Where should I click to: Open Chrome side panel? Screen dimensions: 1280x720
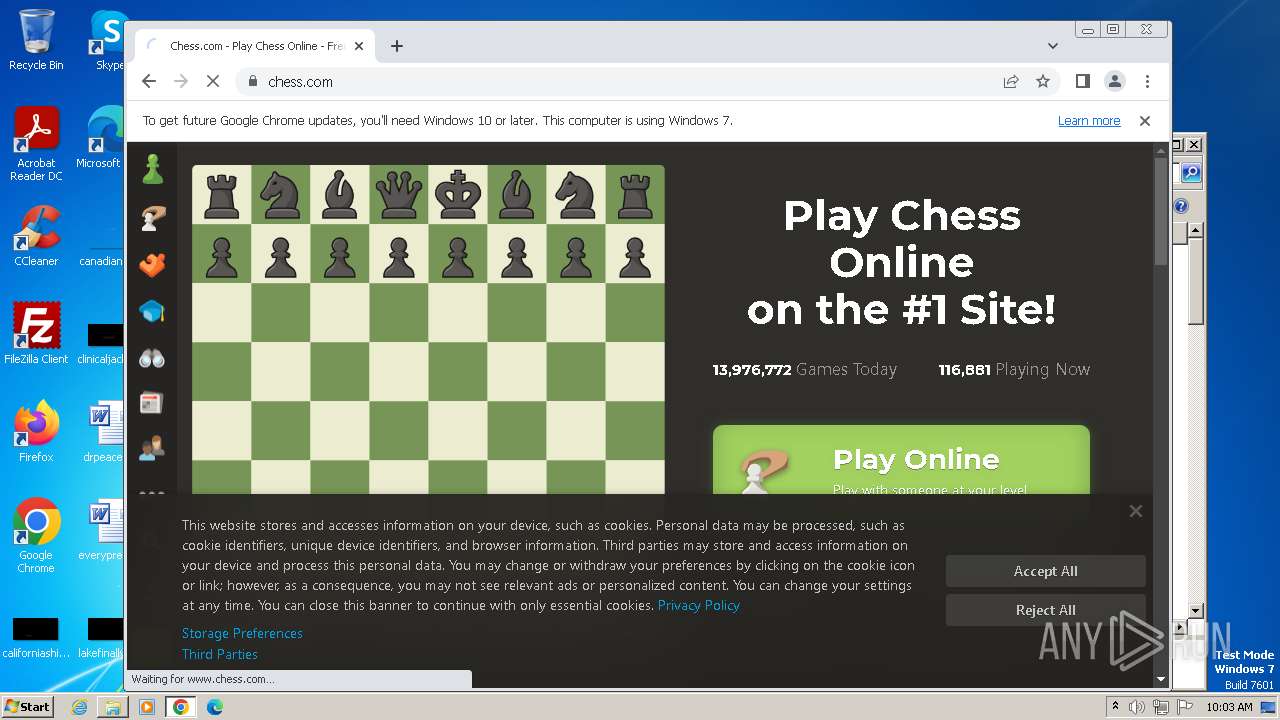[x=1082, y=81]
